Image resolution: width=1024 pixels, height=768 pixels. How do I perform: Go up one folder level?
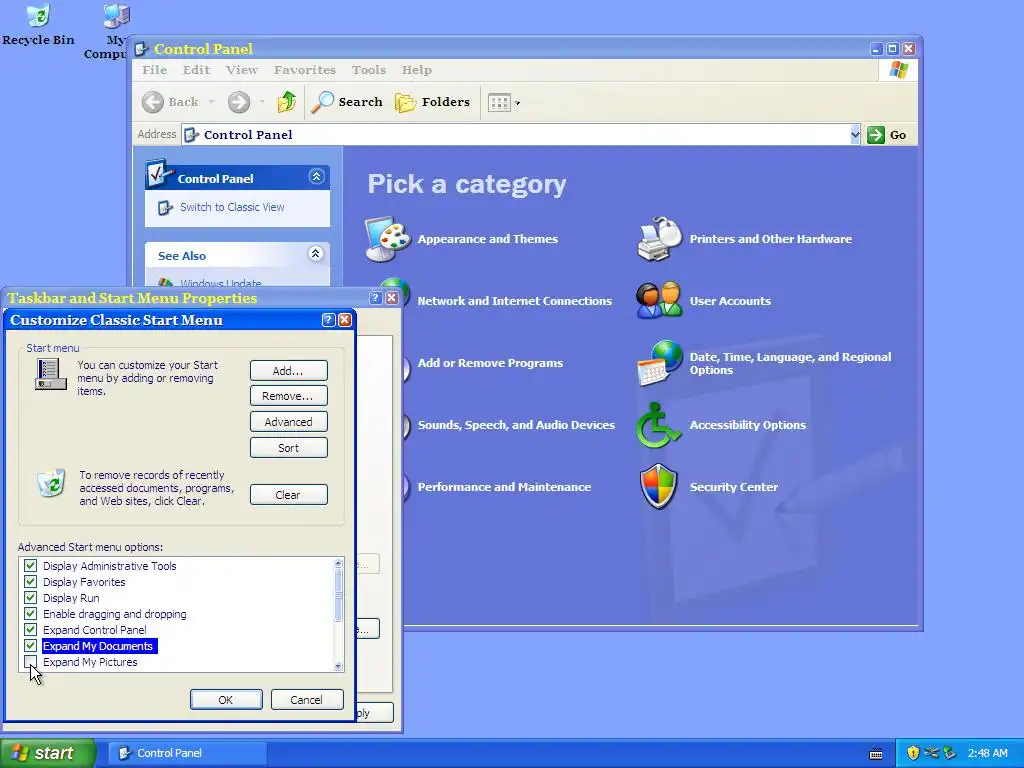287,102
